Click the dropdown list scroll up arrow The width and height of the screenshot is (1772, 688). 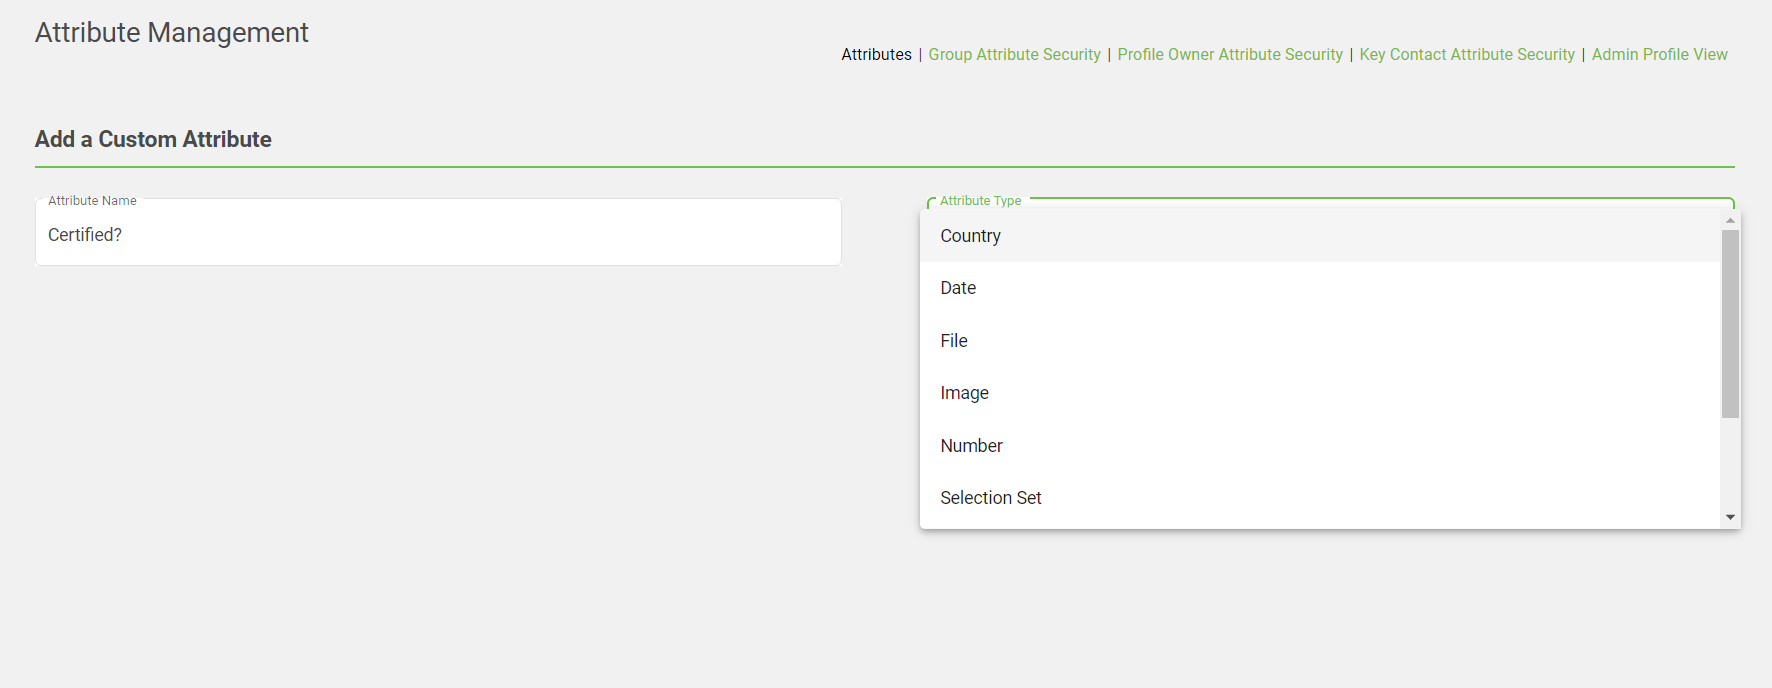pos(1730,220)
